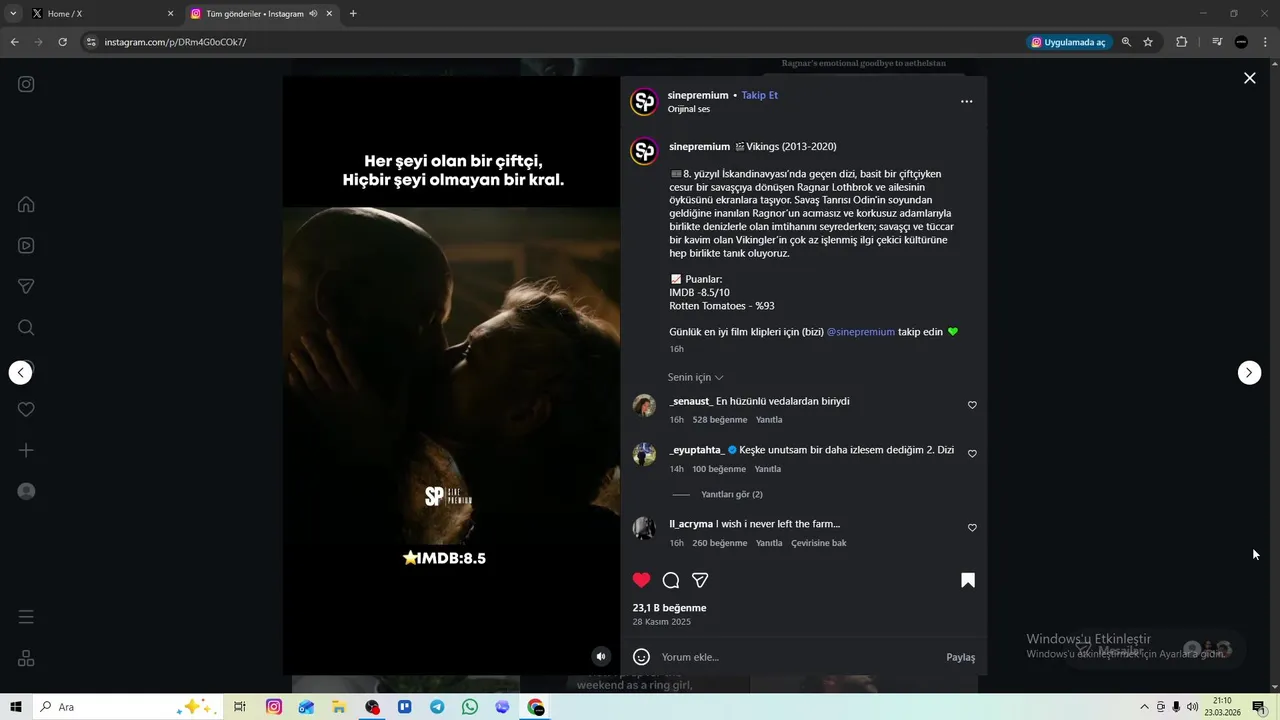This screenshot has width=1280, height=720.
Task: Open WhatsApp from the taskbar
Action: (x=470, y=707)
